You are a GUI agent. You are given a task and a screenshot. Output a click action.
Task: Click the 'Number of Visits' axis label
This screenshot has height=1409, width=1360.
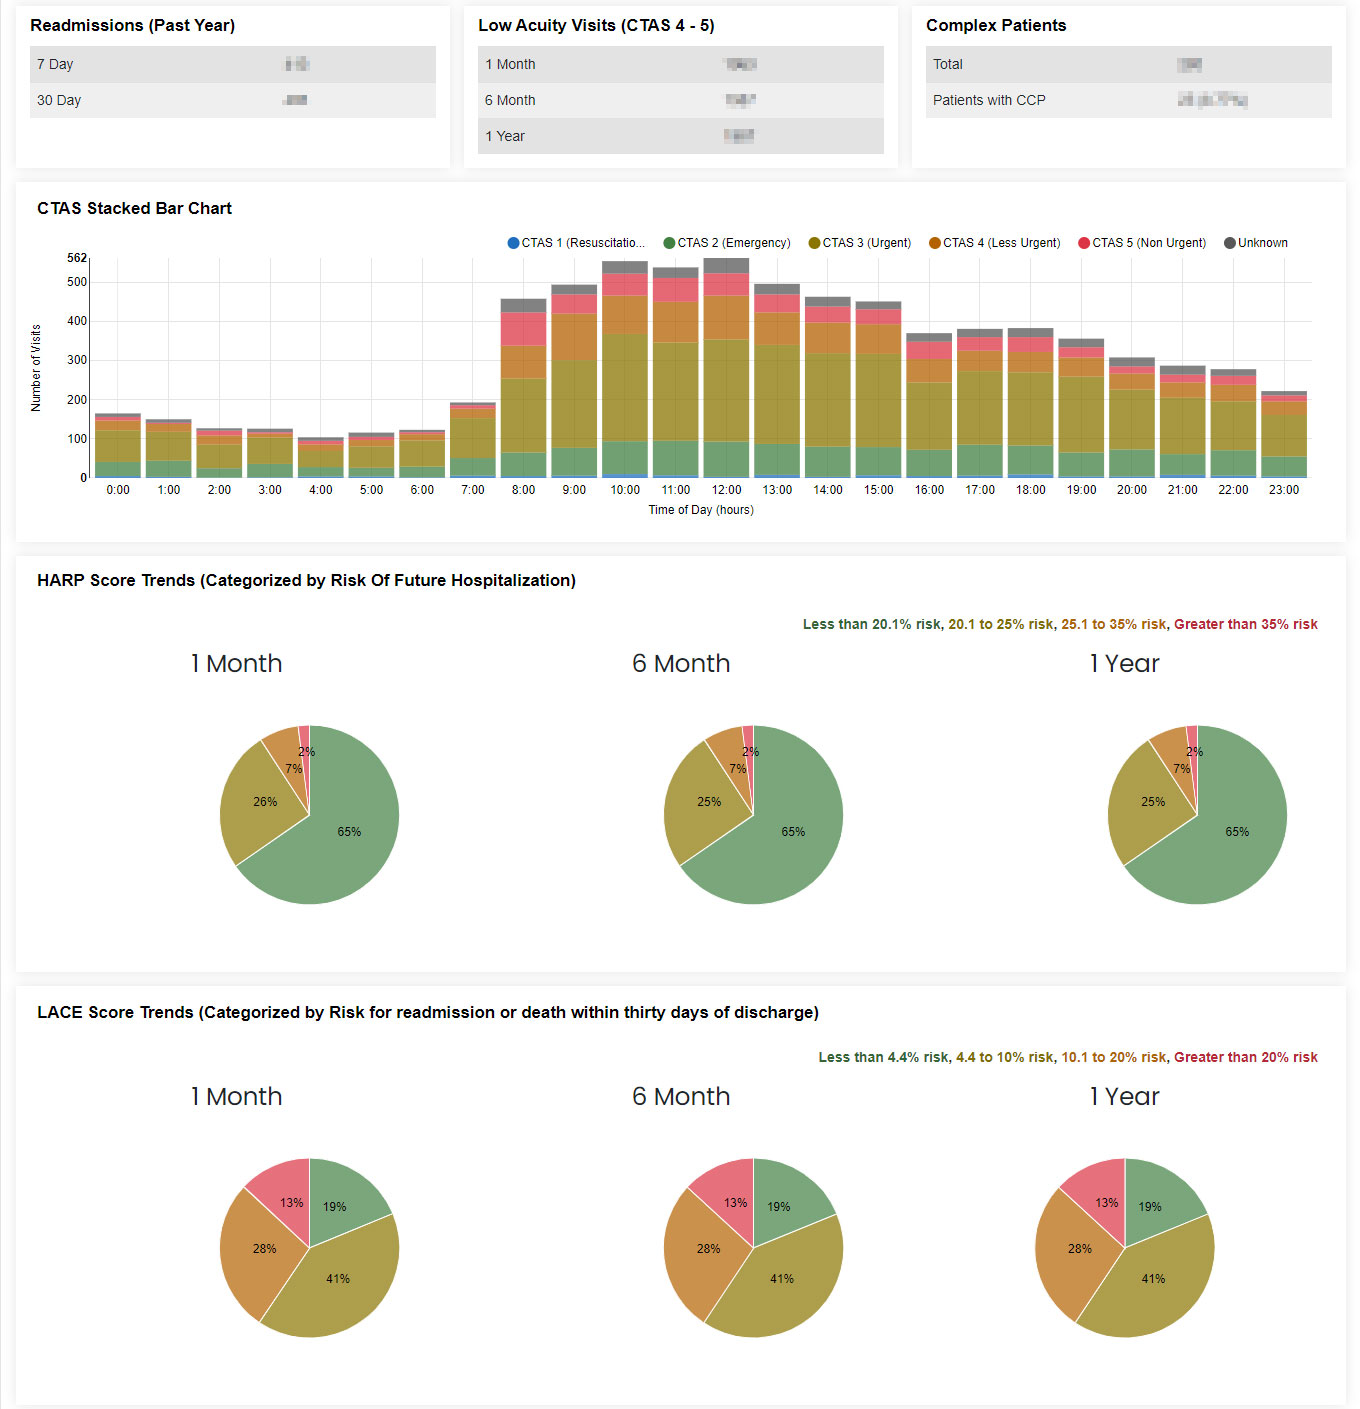(36, 368)
